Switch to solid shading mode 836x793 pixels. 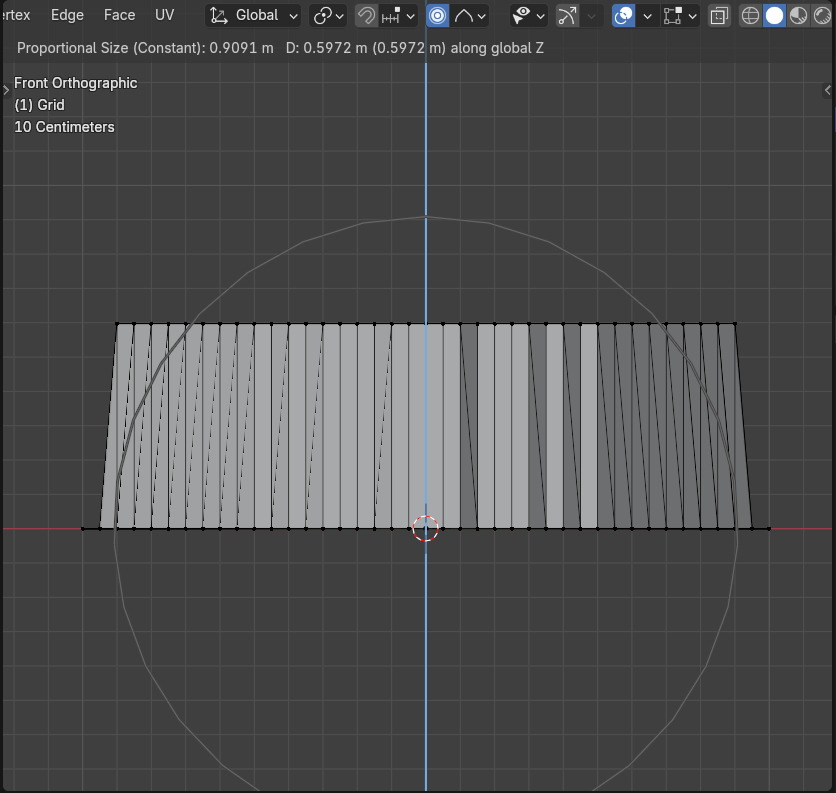coord(774,16)
